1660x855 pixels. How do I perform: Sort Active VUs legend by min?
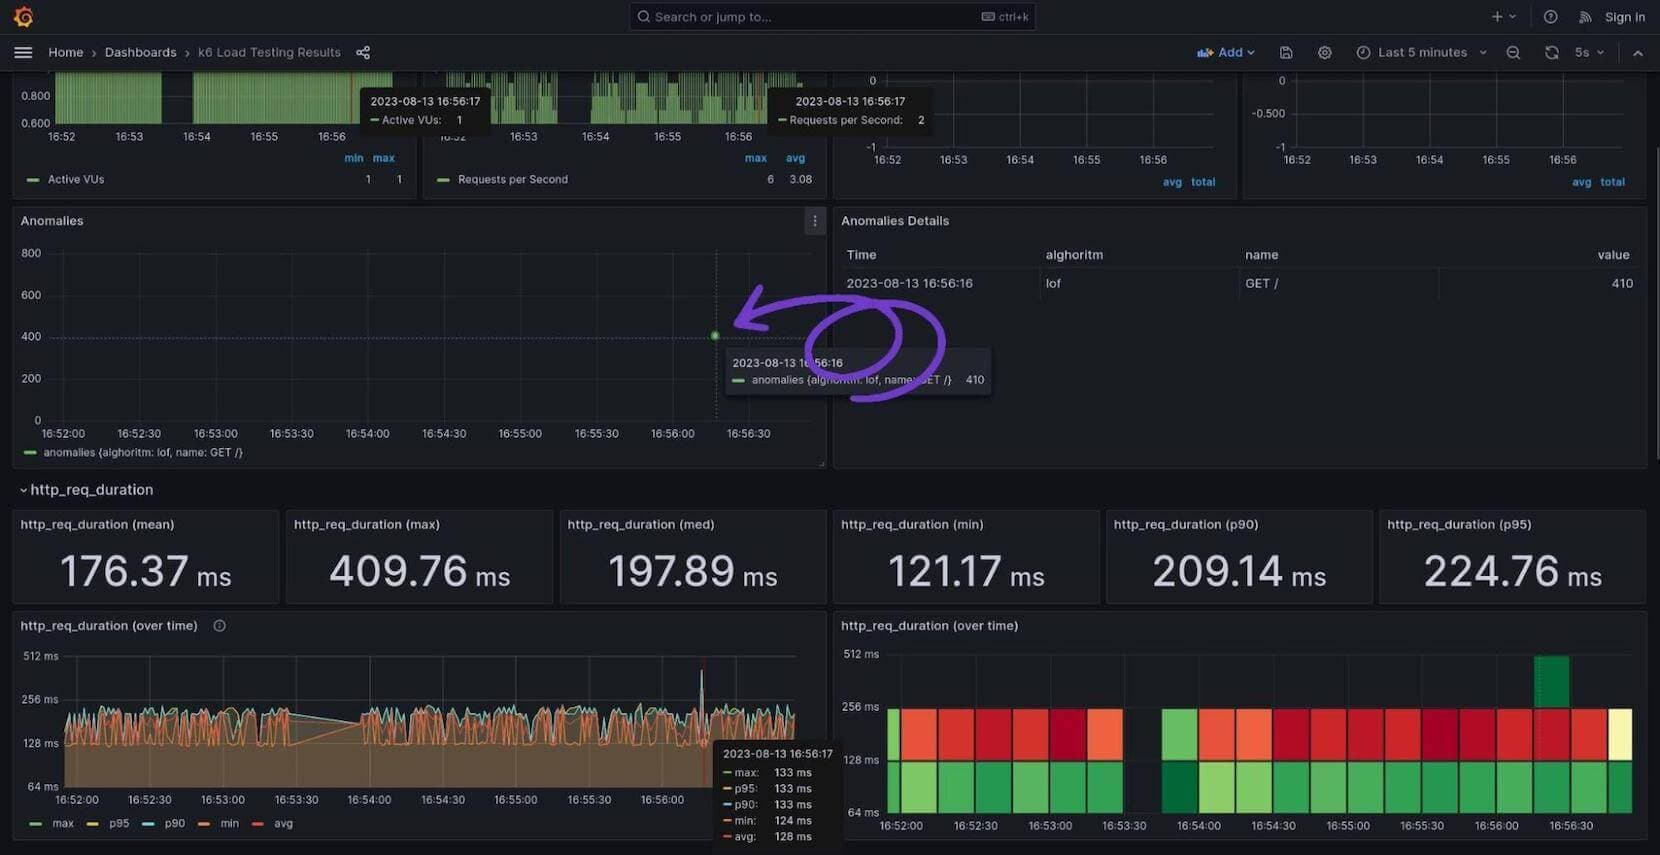pos(354,158)
